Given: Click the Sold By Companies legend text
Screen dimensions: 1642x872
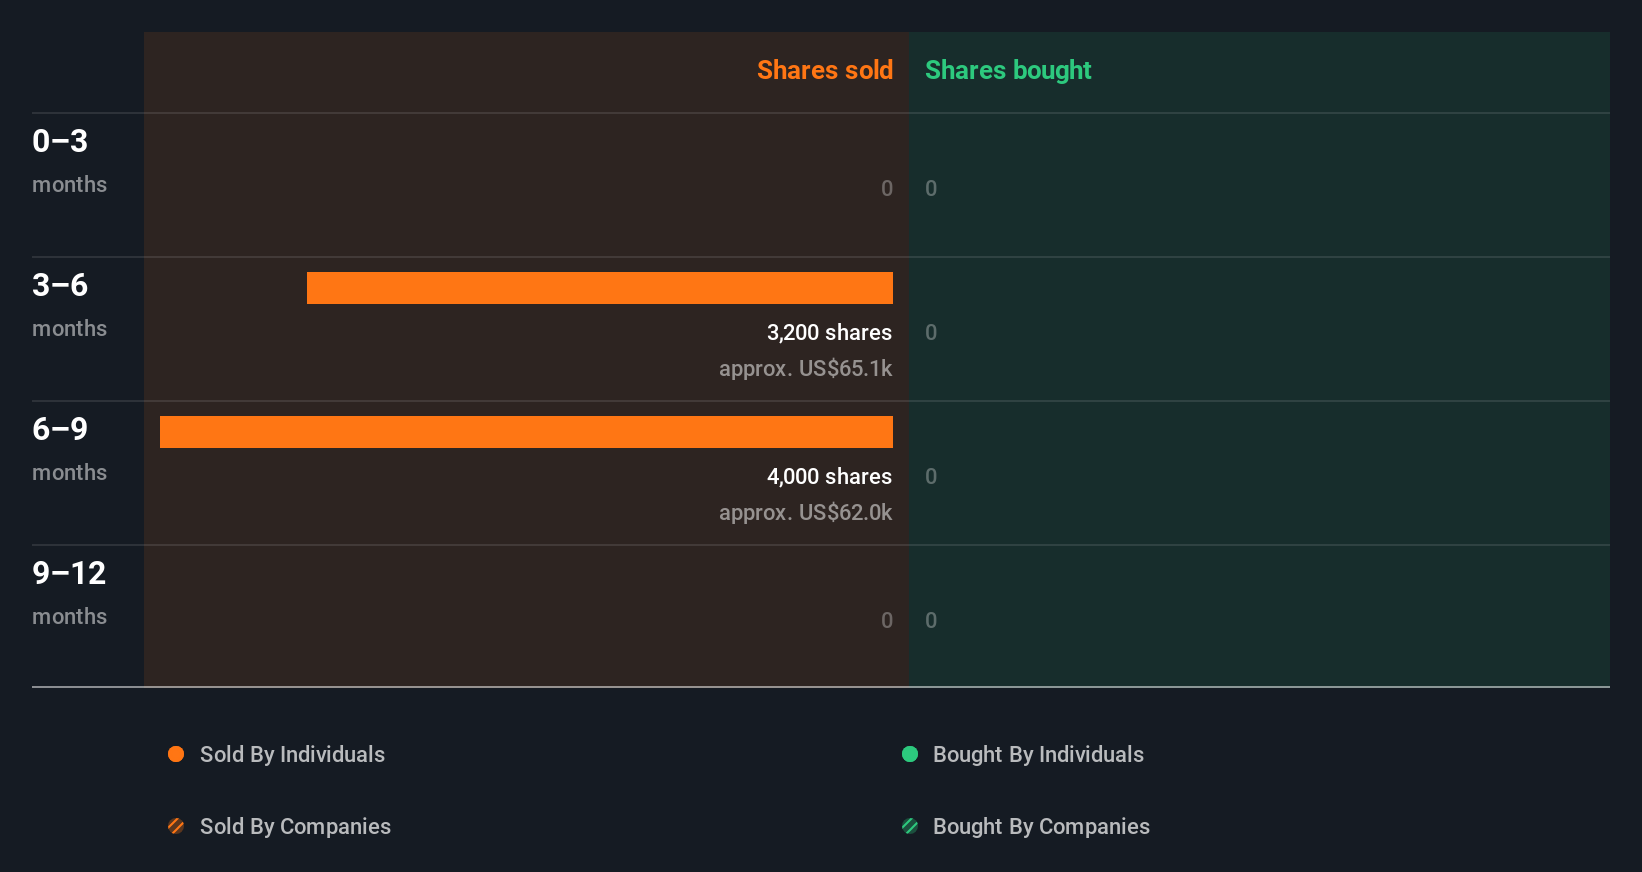Looking at the screenshot, I should 295,826.
